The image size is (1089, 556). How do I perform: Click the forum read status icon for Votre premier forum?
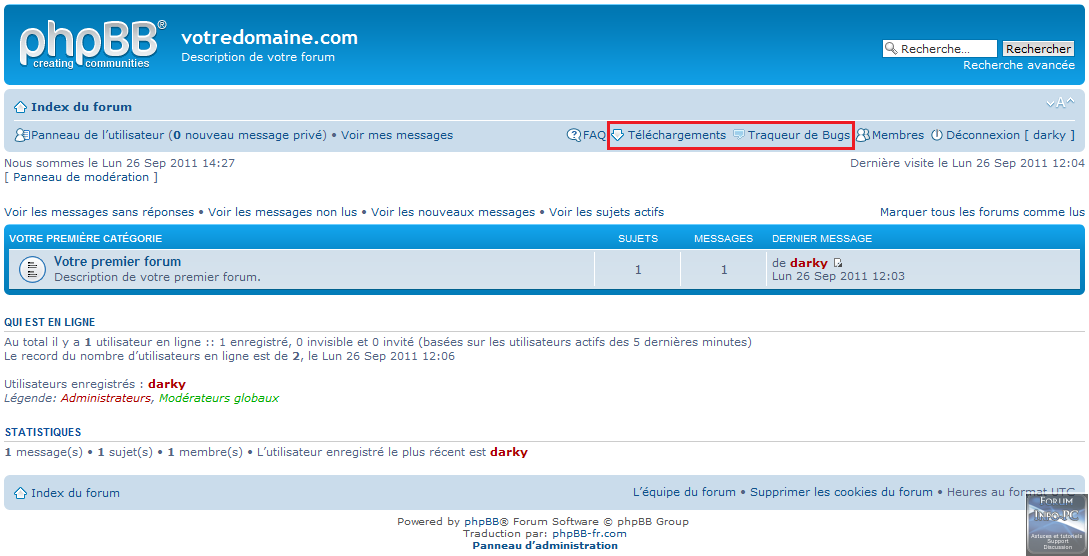pyautogui.click(x=32, y=269)
